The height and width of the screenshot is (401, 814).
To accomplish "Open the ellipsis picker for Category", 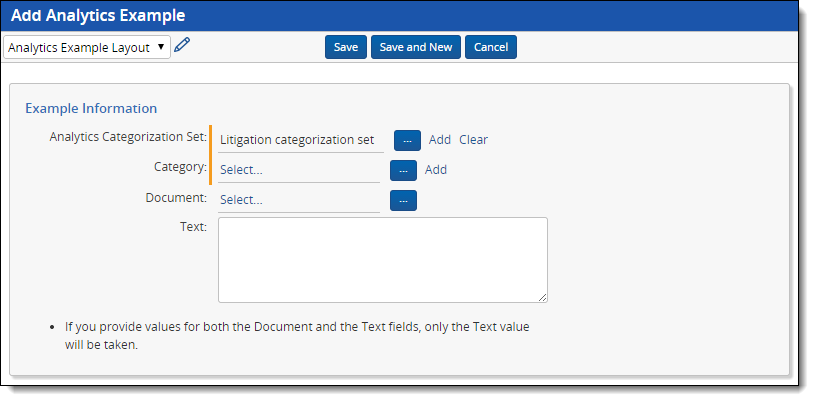I will coord(403,170).
